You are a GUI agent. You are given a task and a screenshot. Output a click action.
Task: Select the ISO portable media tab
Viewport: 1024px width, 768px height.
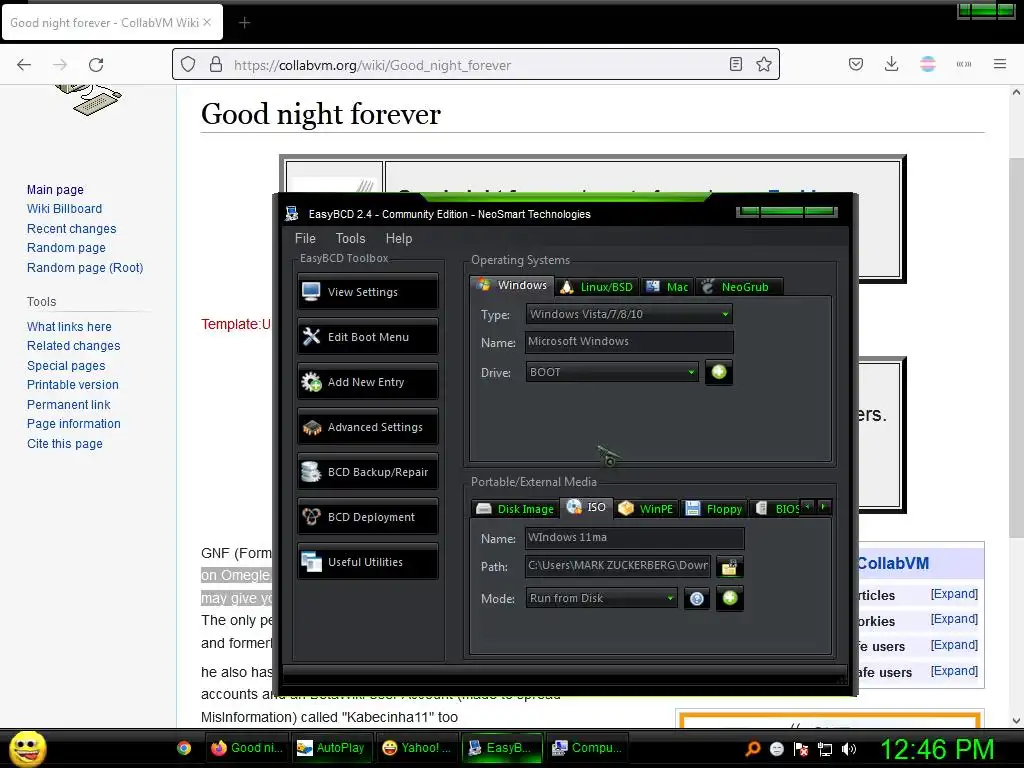[x=586, y=507]
